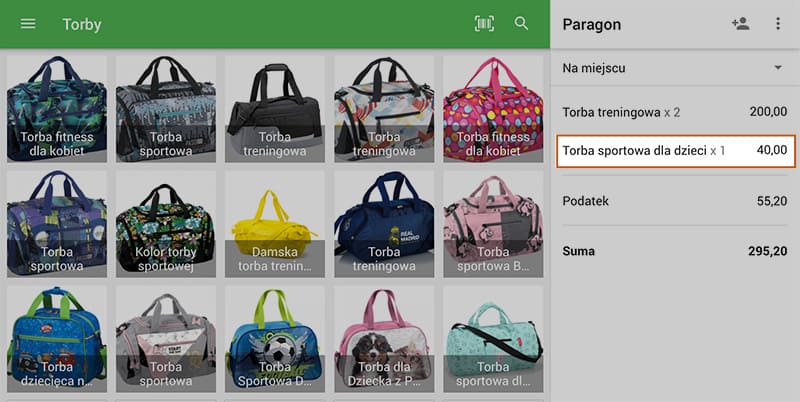
Task: Add the mint green Torba sportowa dl... item
Action: pos(493,339)
